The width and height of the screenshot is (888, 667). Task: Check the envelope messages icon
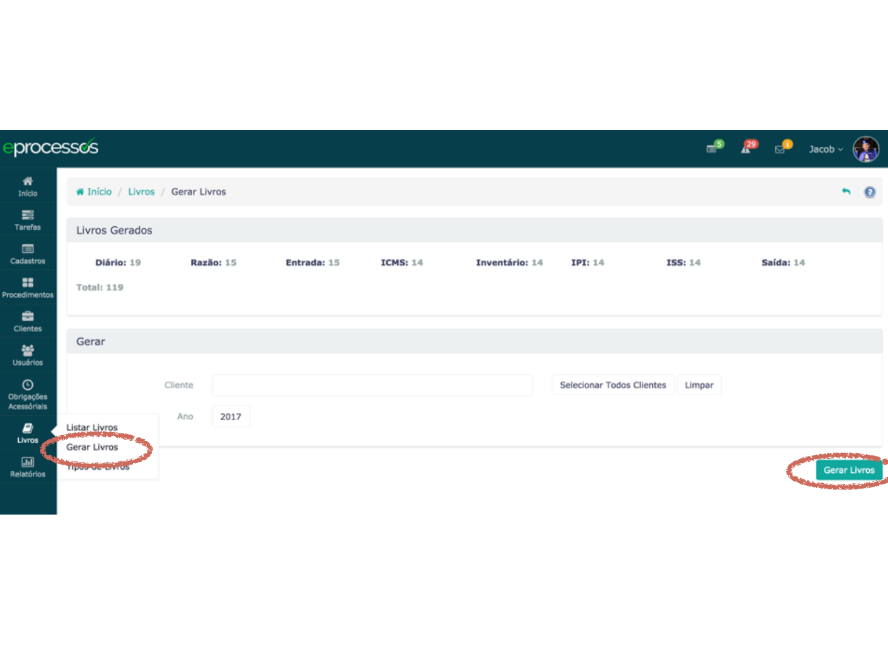(x=781, y=149)
